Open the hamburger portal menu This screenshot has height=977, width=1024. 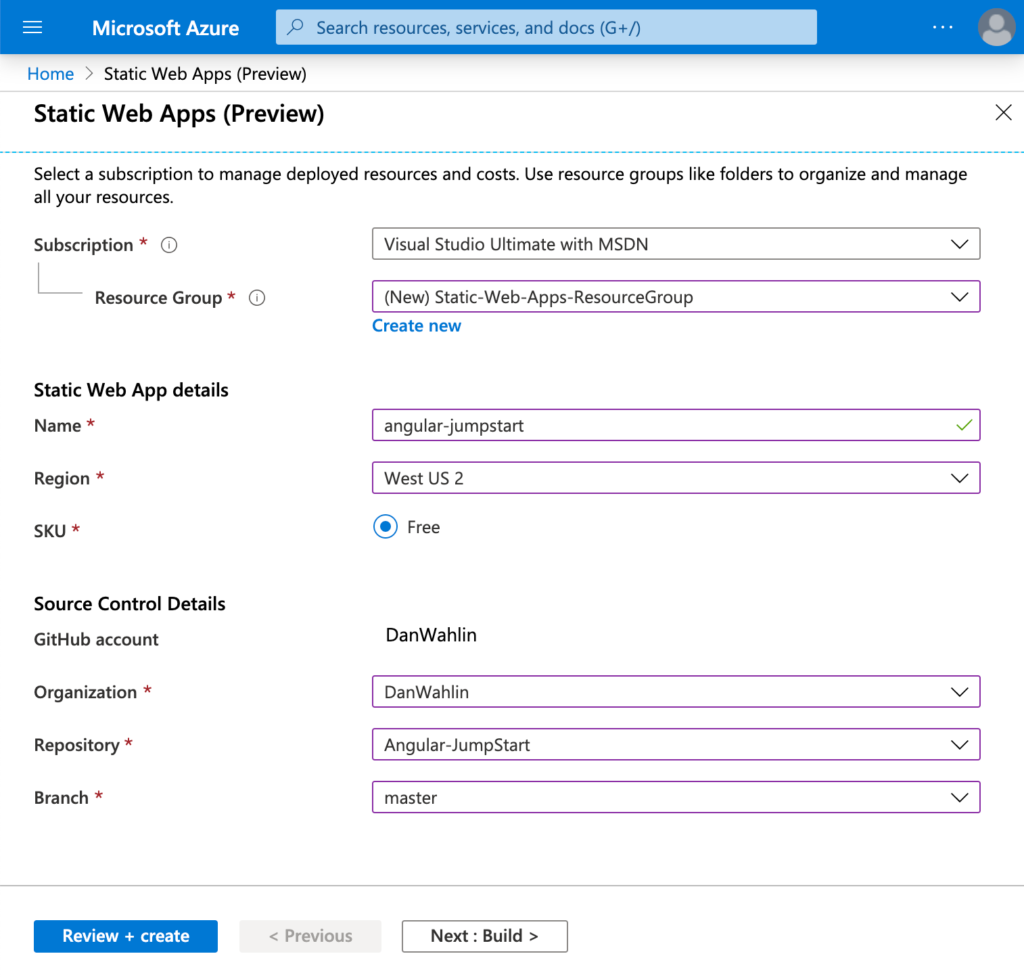click(32, 27)
